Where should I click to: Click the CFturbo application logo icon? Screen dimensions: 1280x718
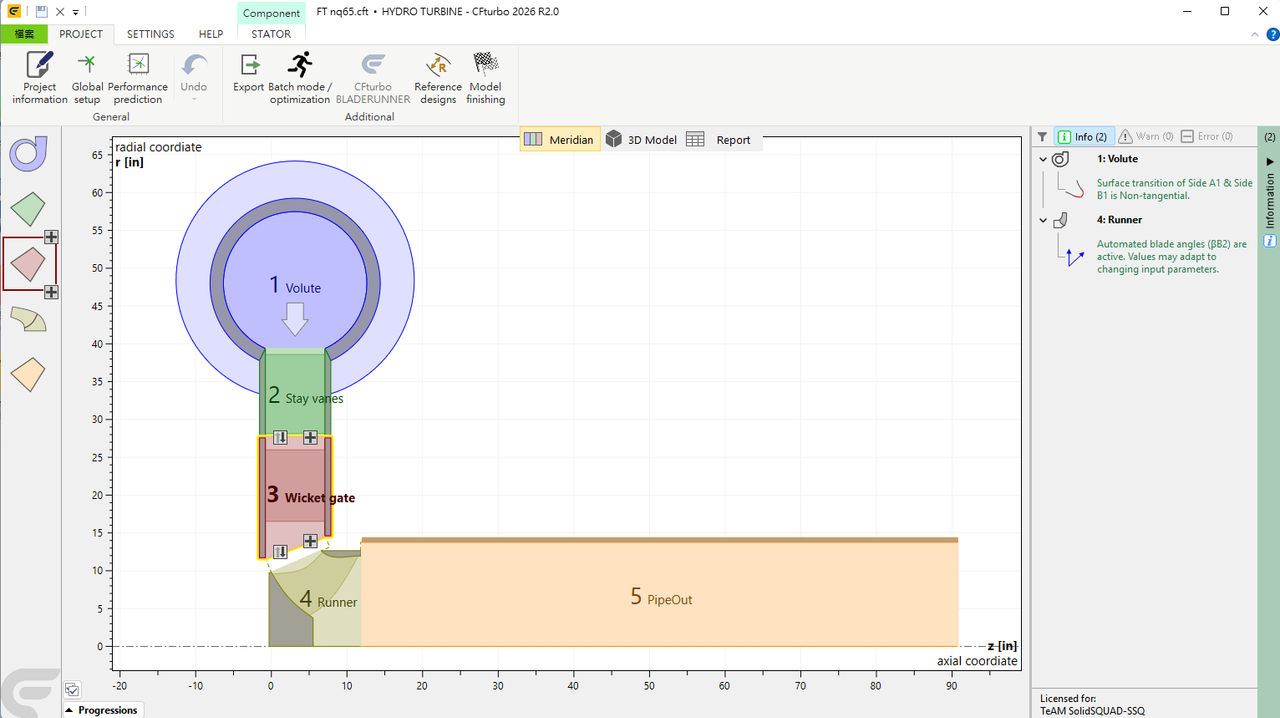(16, 12)
